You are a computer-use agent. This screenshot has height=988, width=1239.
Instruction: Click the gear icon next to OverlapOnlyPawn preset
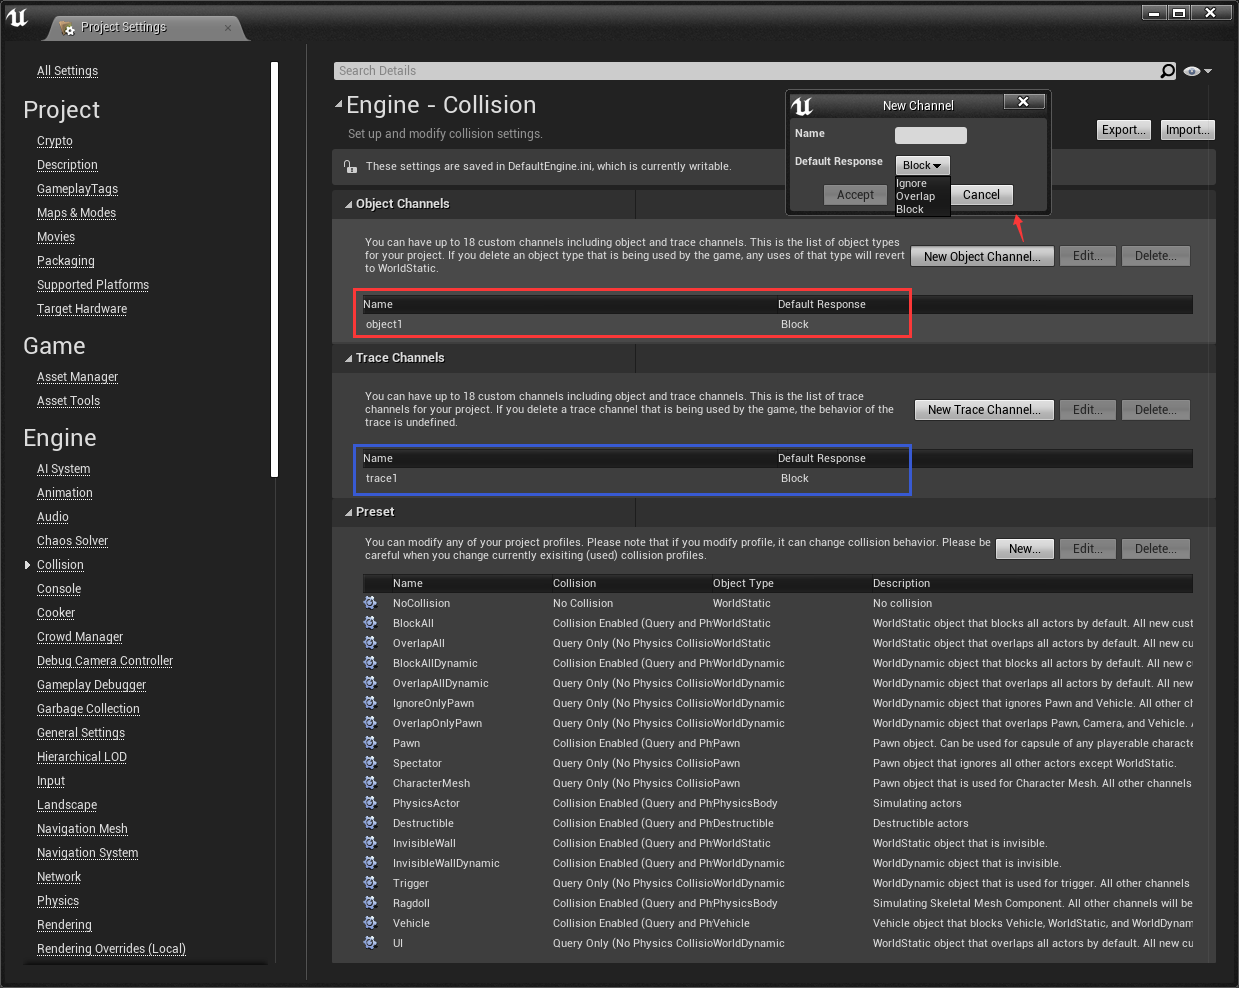(x=370, y=723)
